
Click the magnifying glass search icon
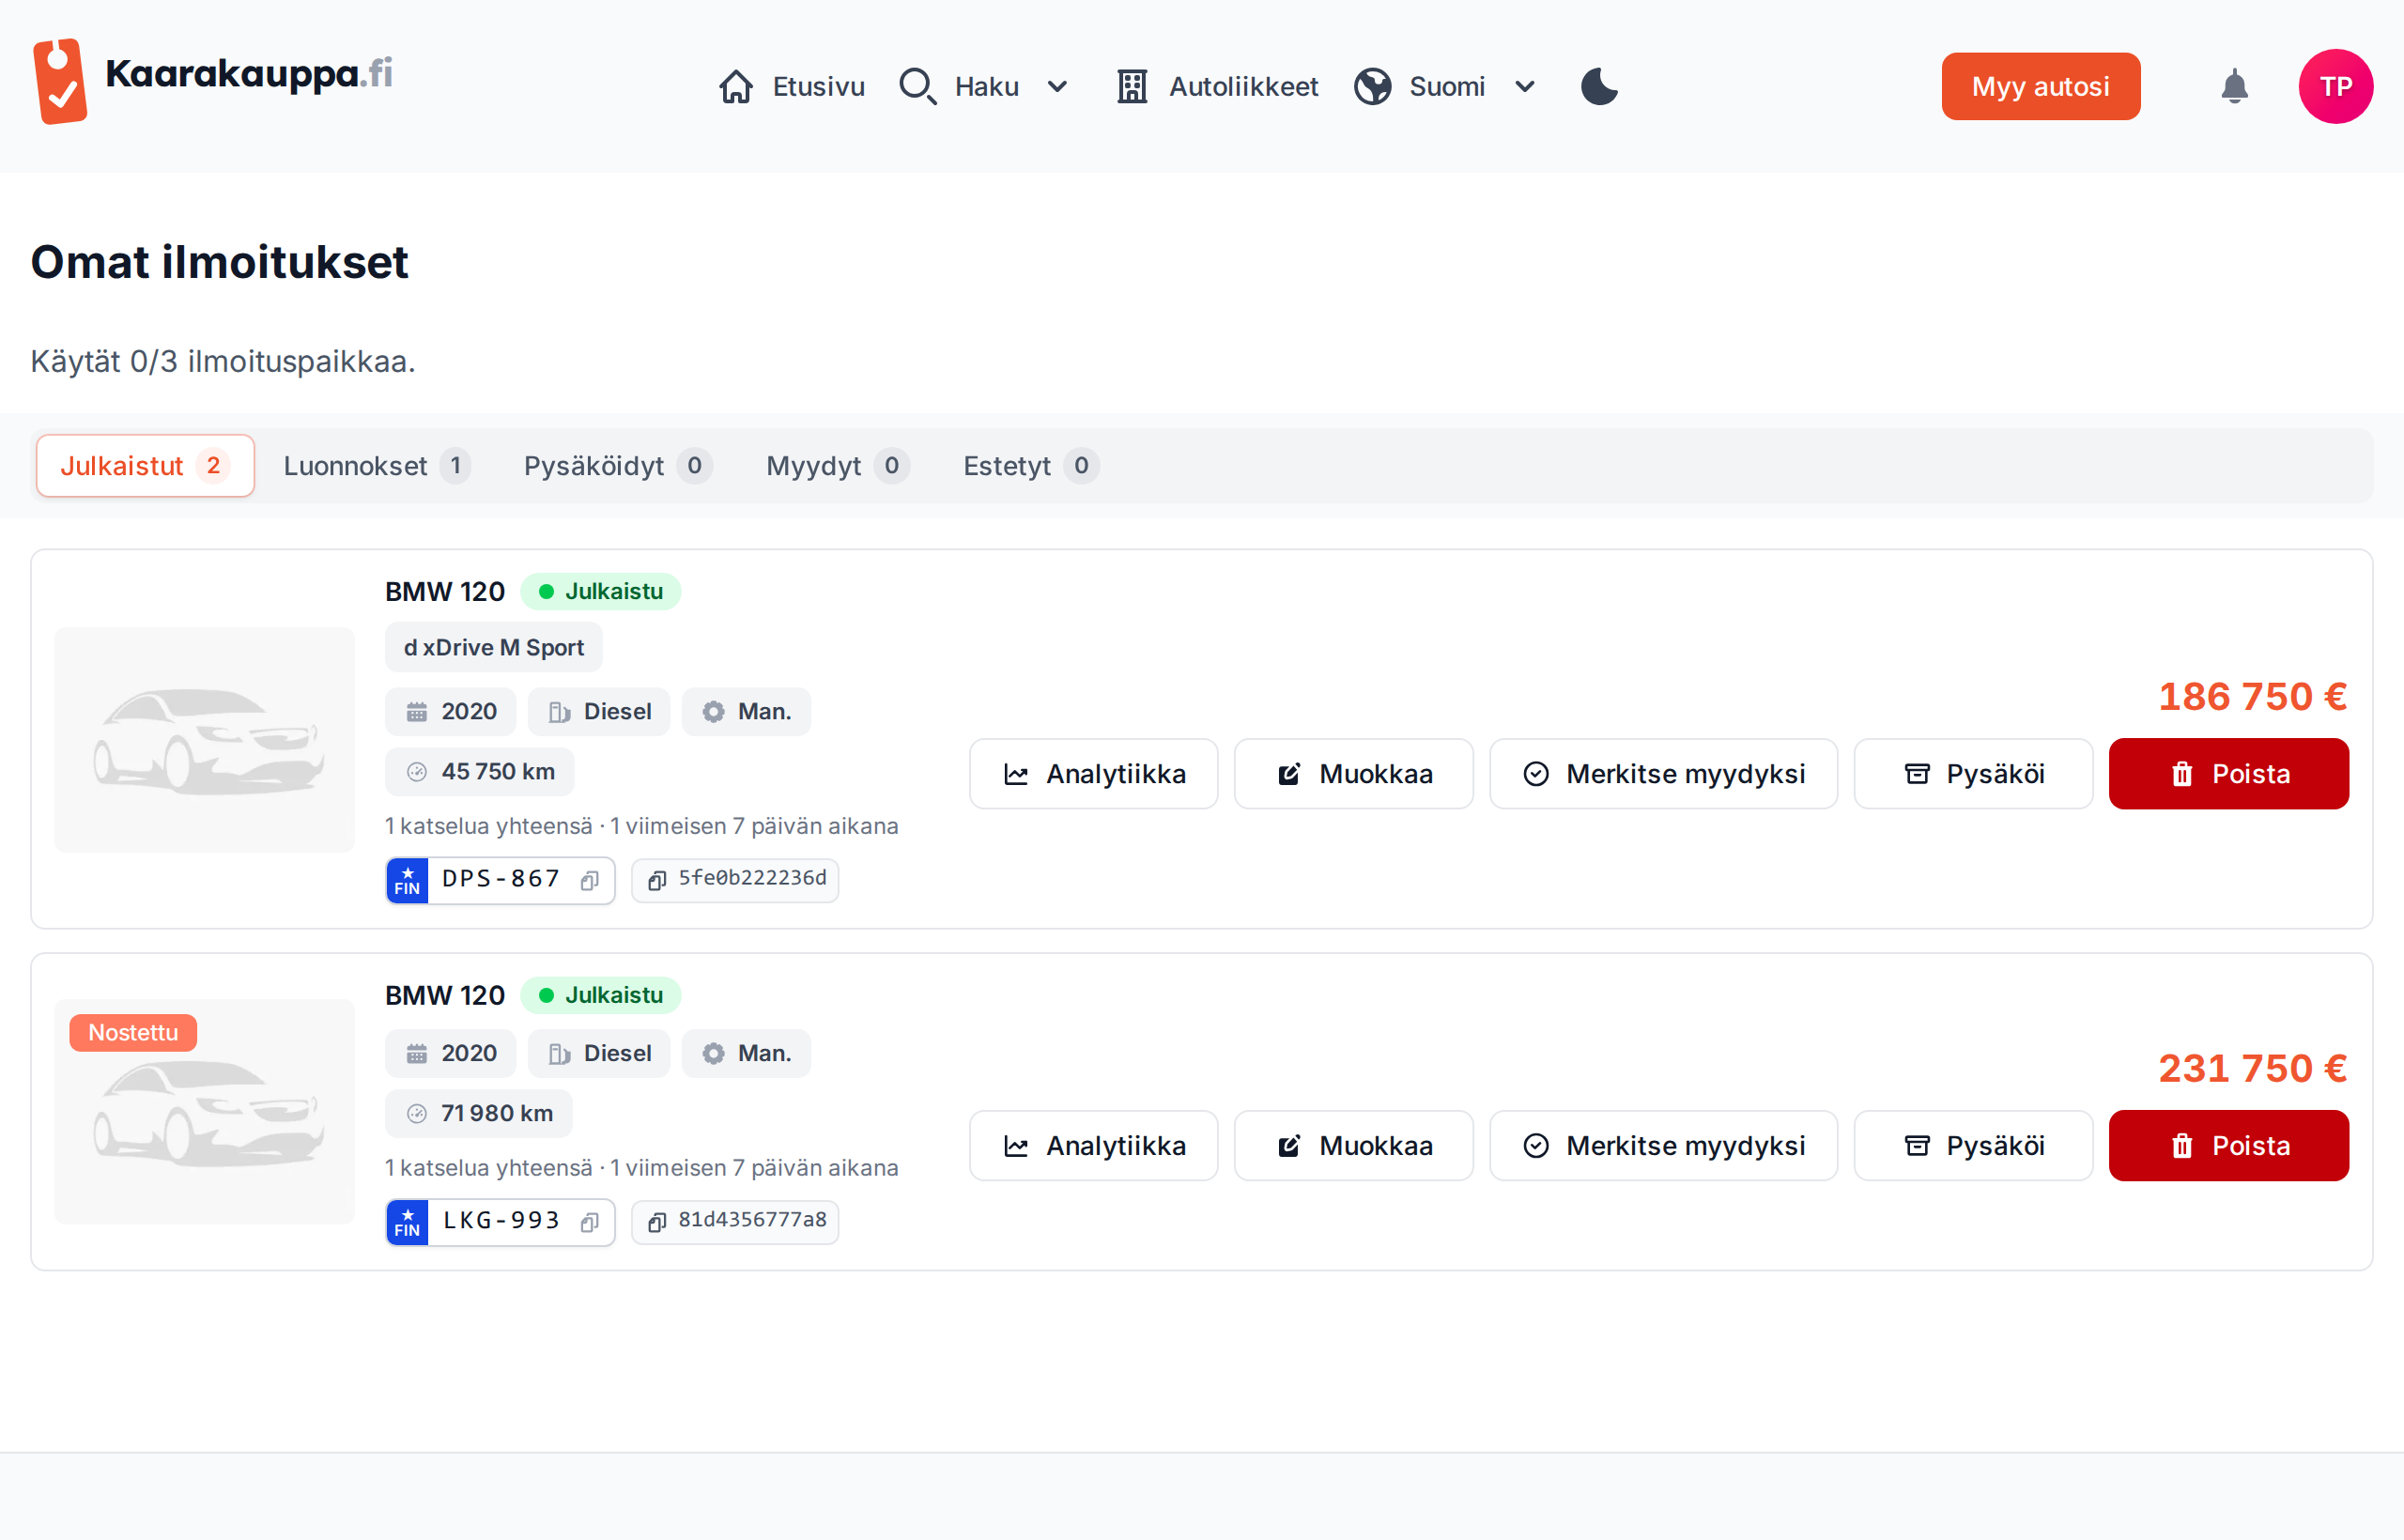pyautogui.click(x=917, y=87)
